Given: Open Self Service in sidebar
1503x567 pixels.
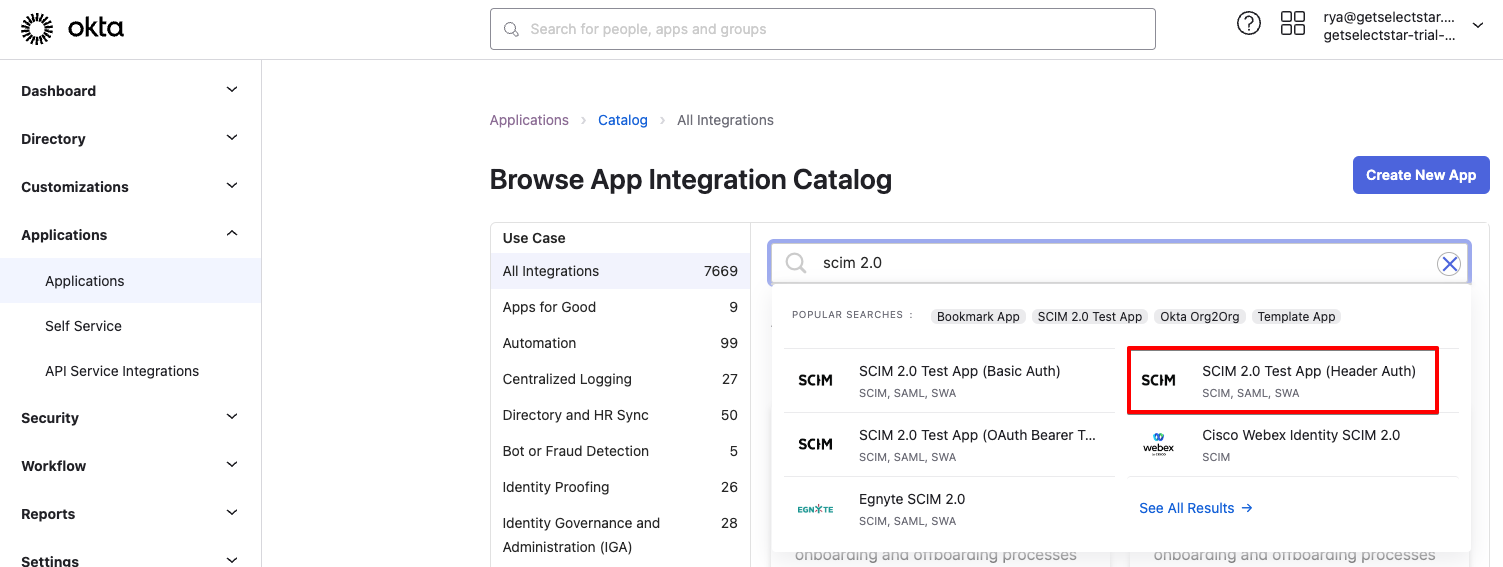Looking at the screenshot, I should 83,326.
